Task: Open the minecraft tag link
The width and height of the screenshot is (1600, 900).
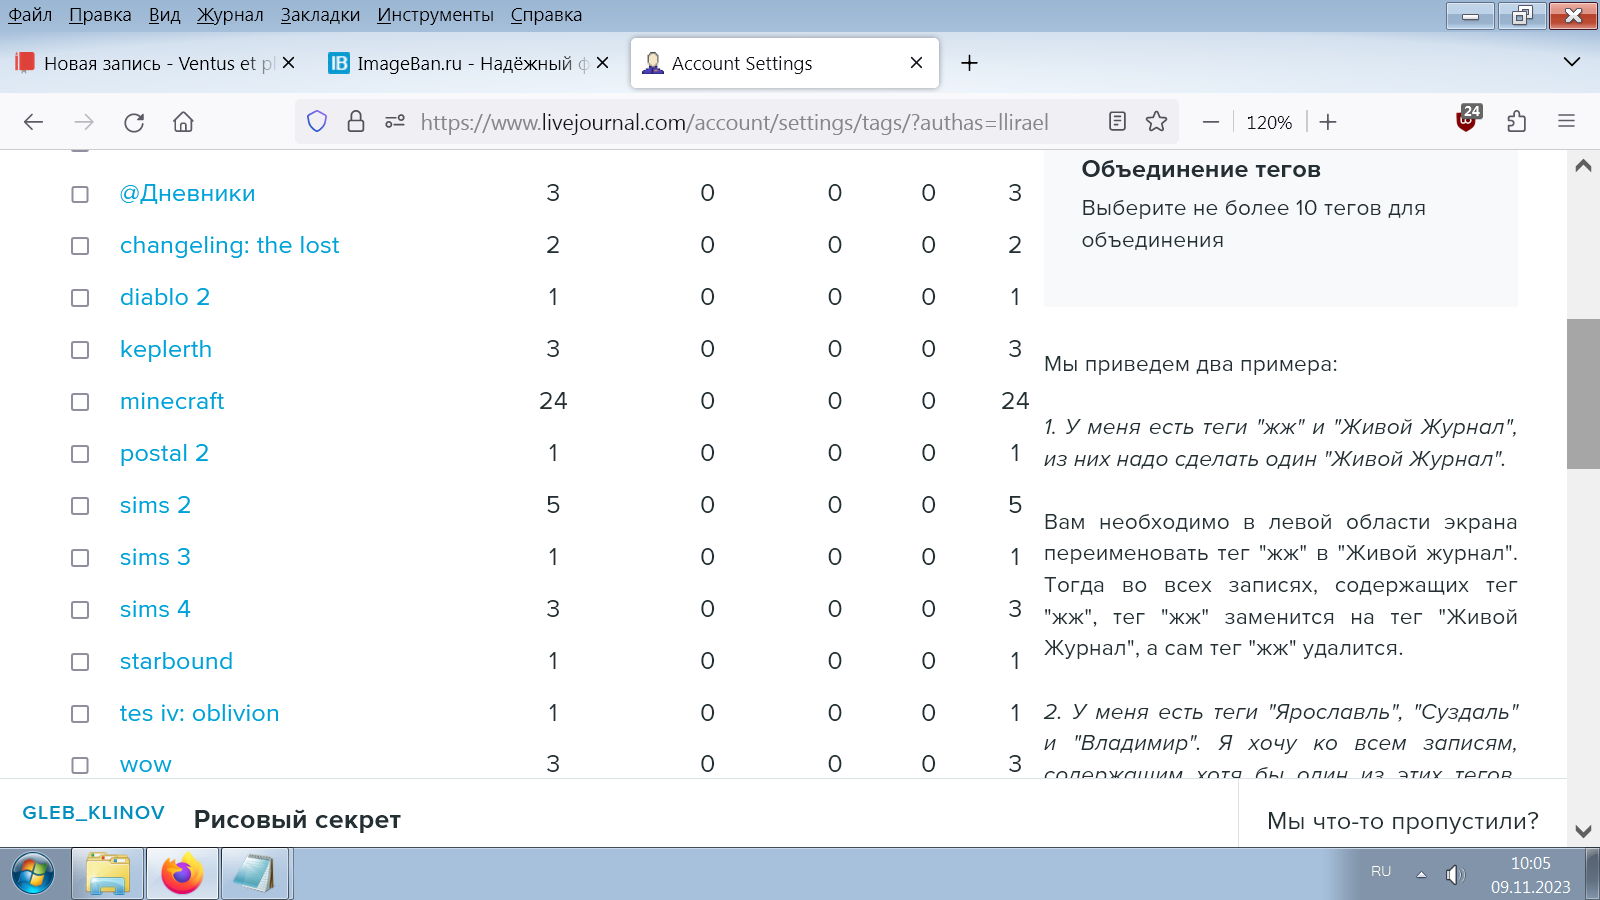Action: (x=172, y=401)
